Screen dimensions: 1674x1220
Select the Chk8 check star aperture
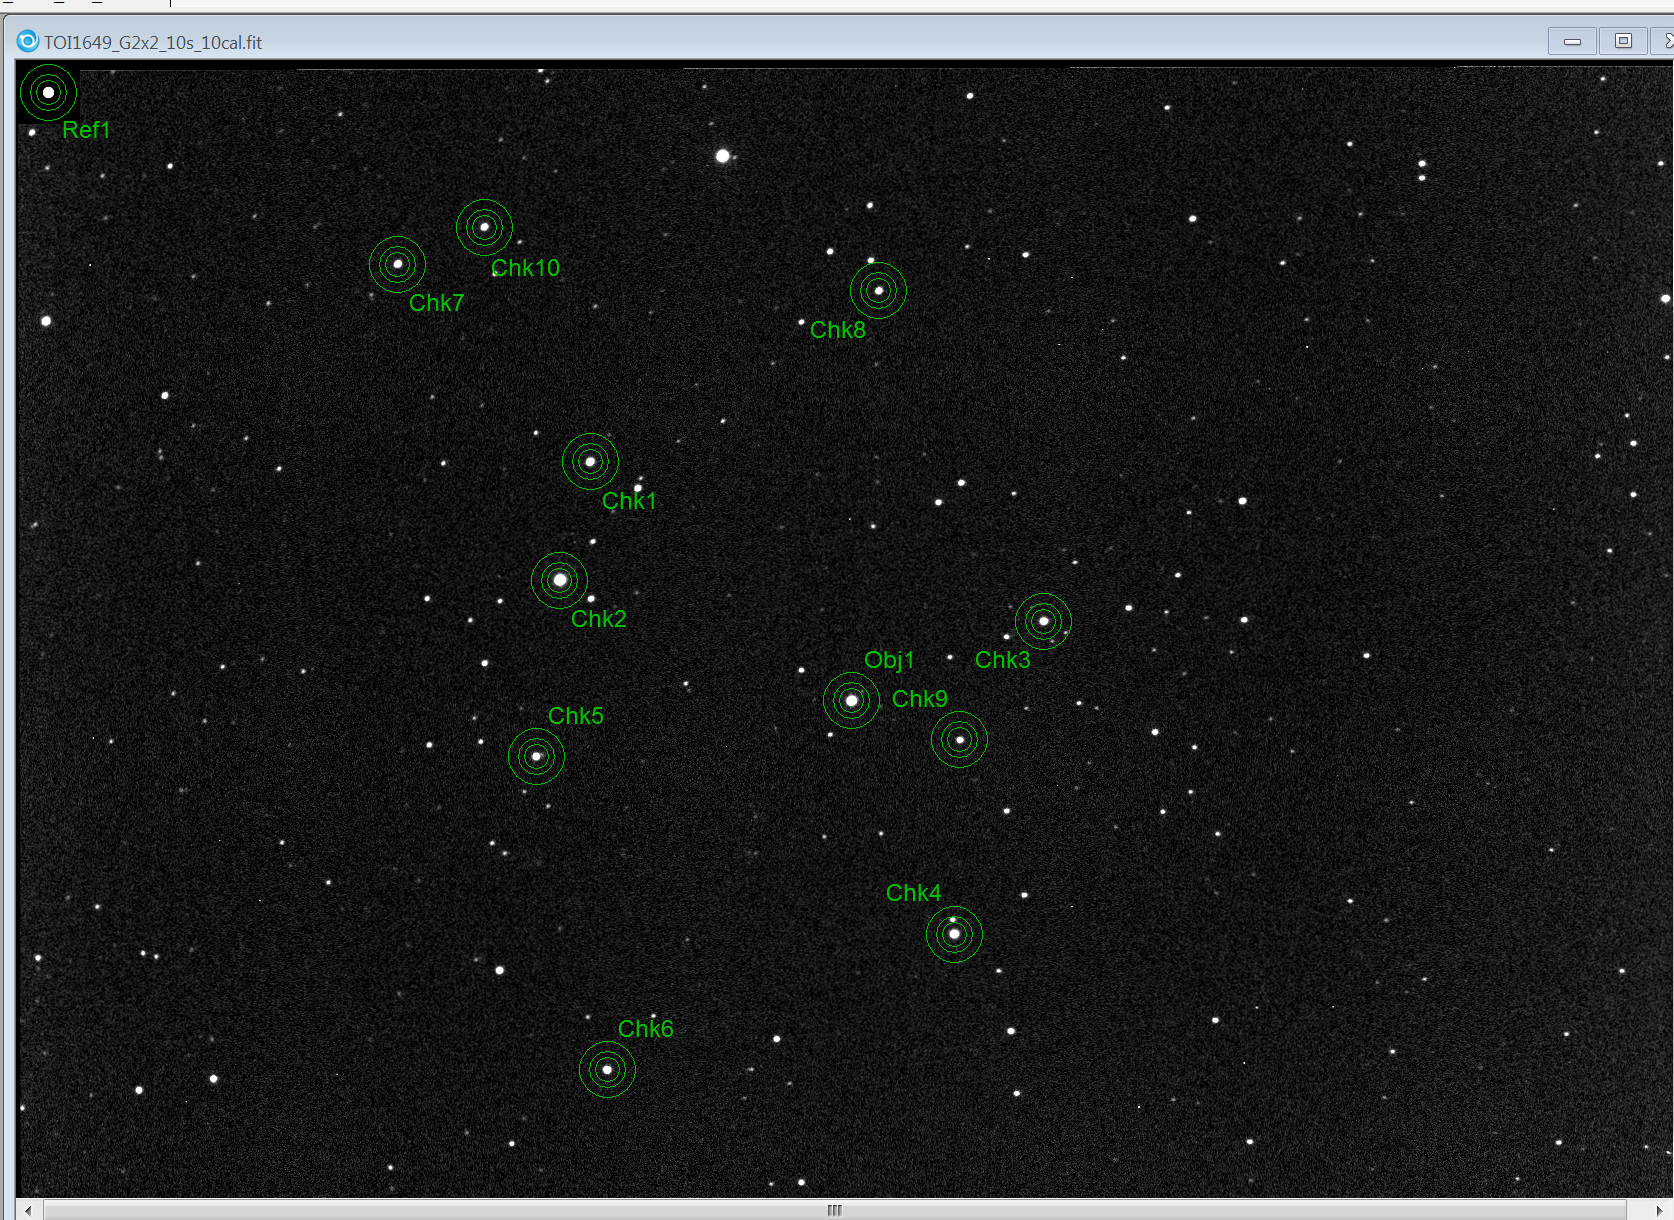point(878,291)
